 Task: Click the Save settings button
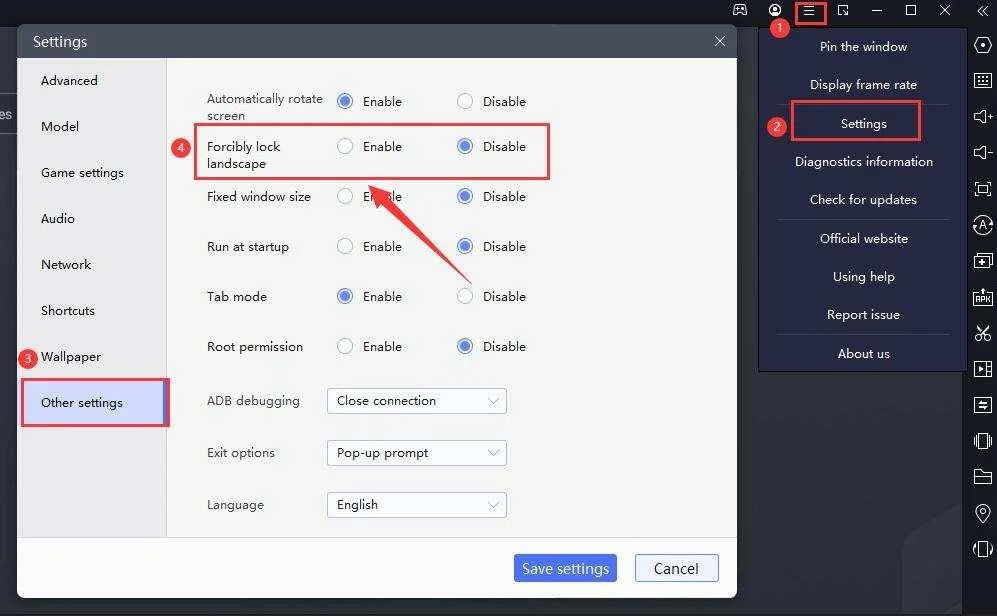click(565, 568)
